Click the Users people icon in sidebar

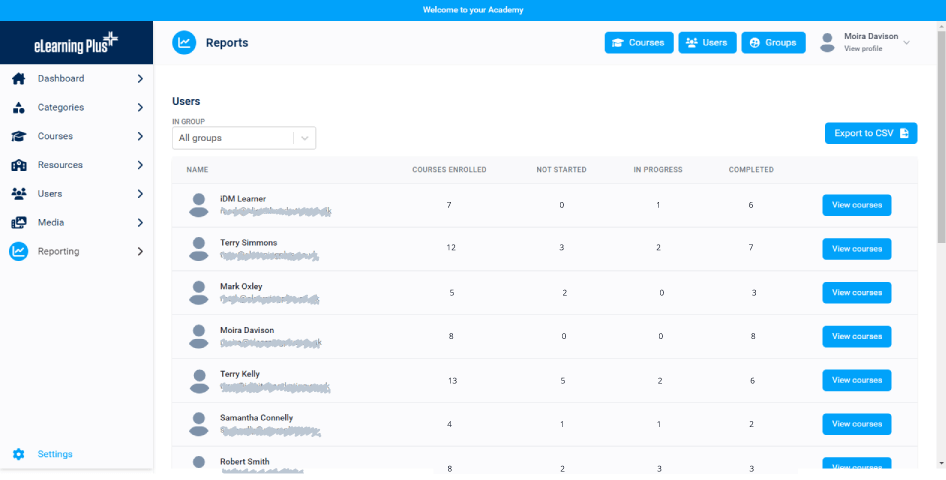(x=18, y=194)
